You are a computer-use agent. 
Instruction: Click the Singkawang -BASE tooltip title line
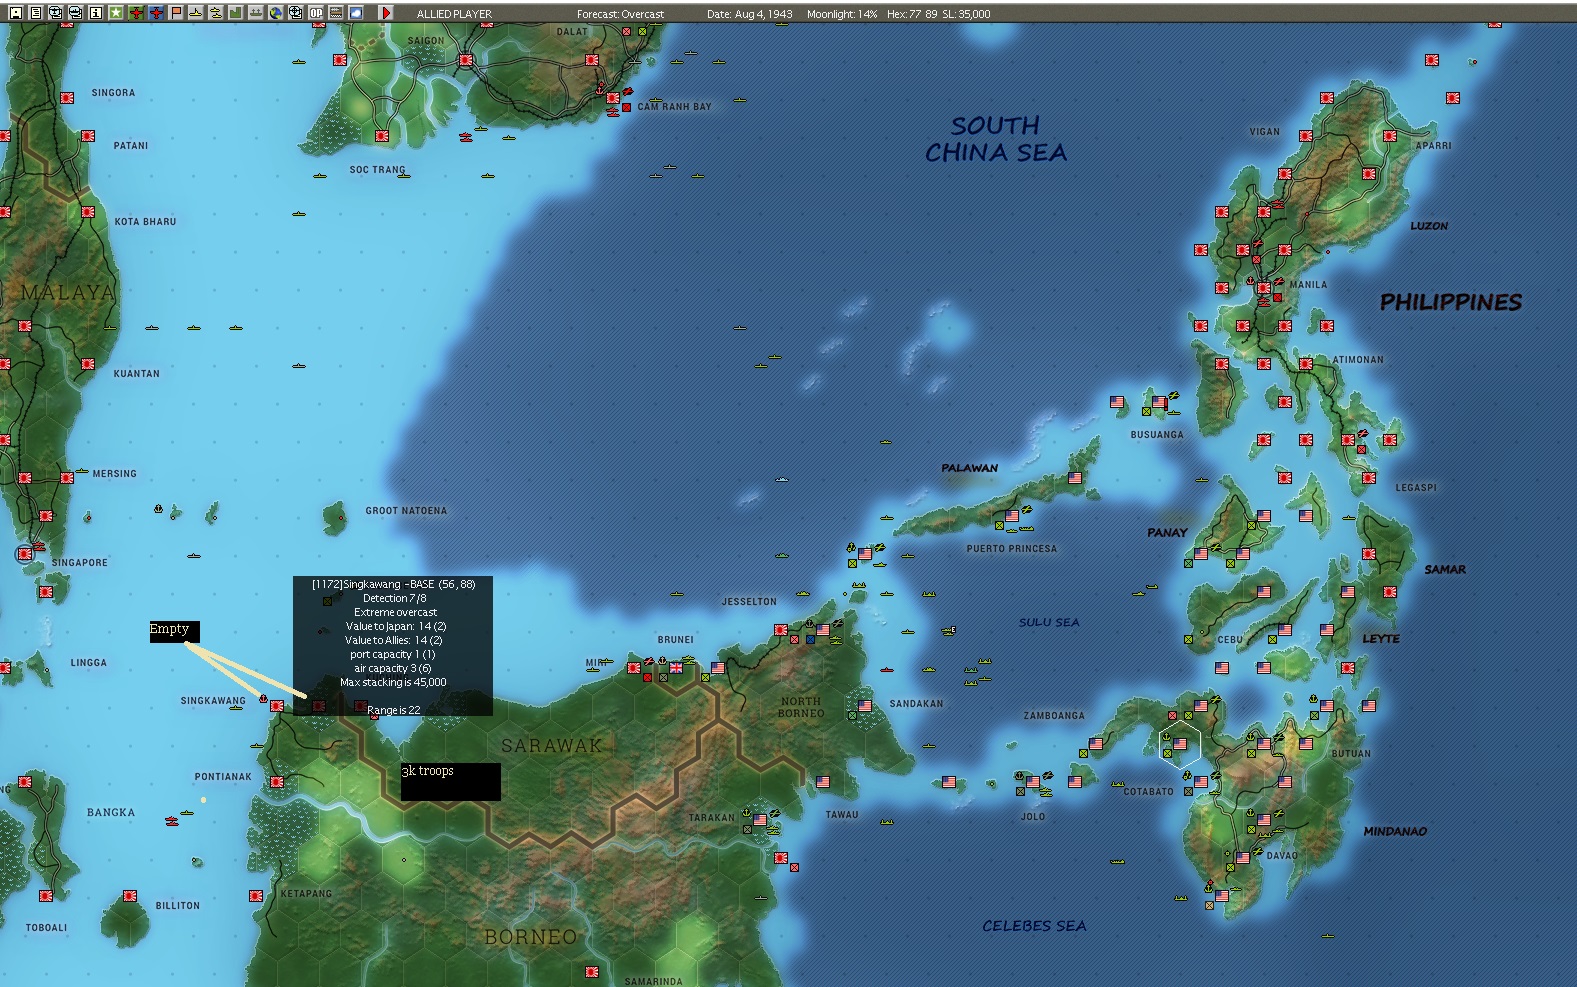tap(393, 584)
